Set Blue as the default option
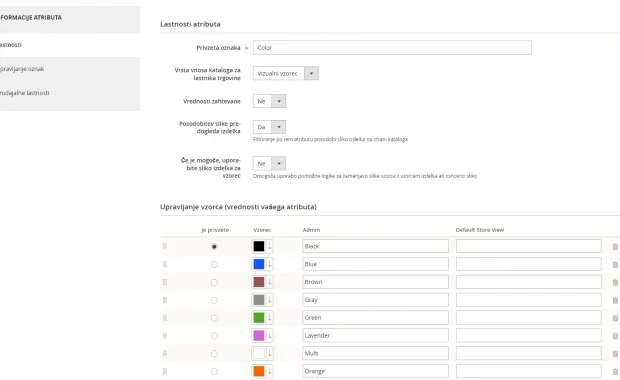Image resolution: width=620 pixels, height=380 pixels. 214,264
